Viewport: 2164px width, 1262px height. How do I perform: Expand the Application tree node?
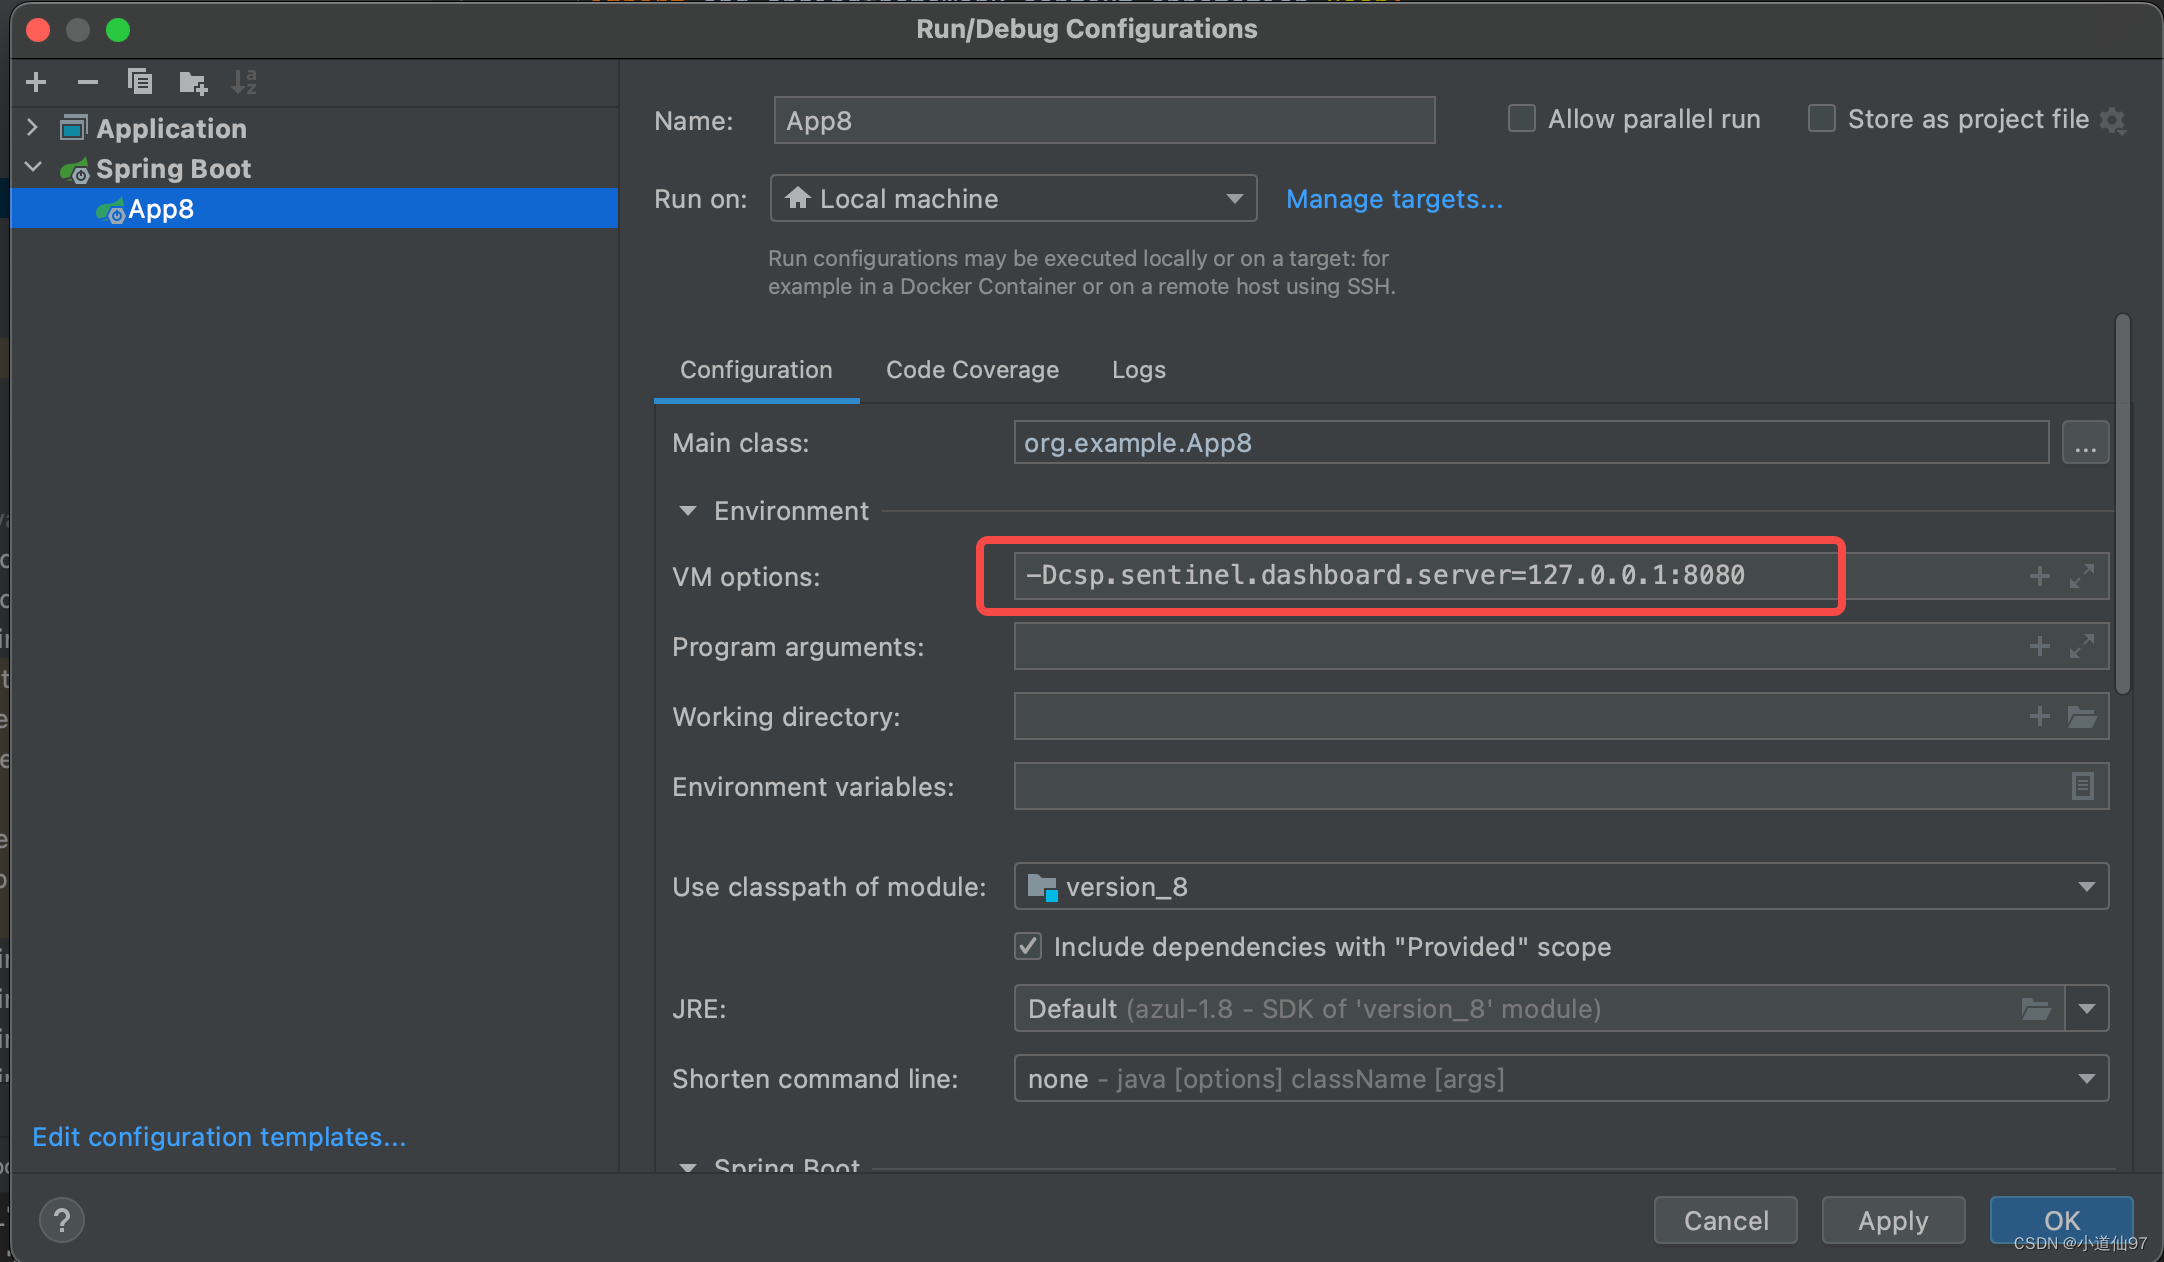(x=32, y=128)
